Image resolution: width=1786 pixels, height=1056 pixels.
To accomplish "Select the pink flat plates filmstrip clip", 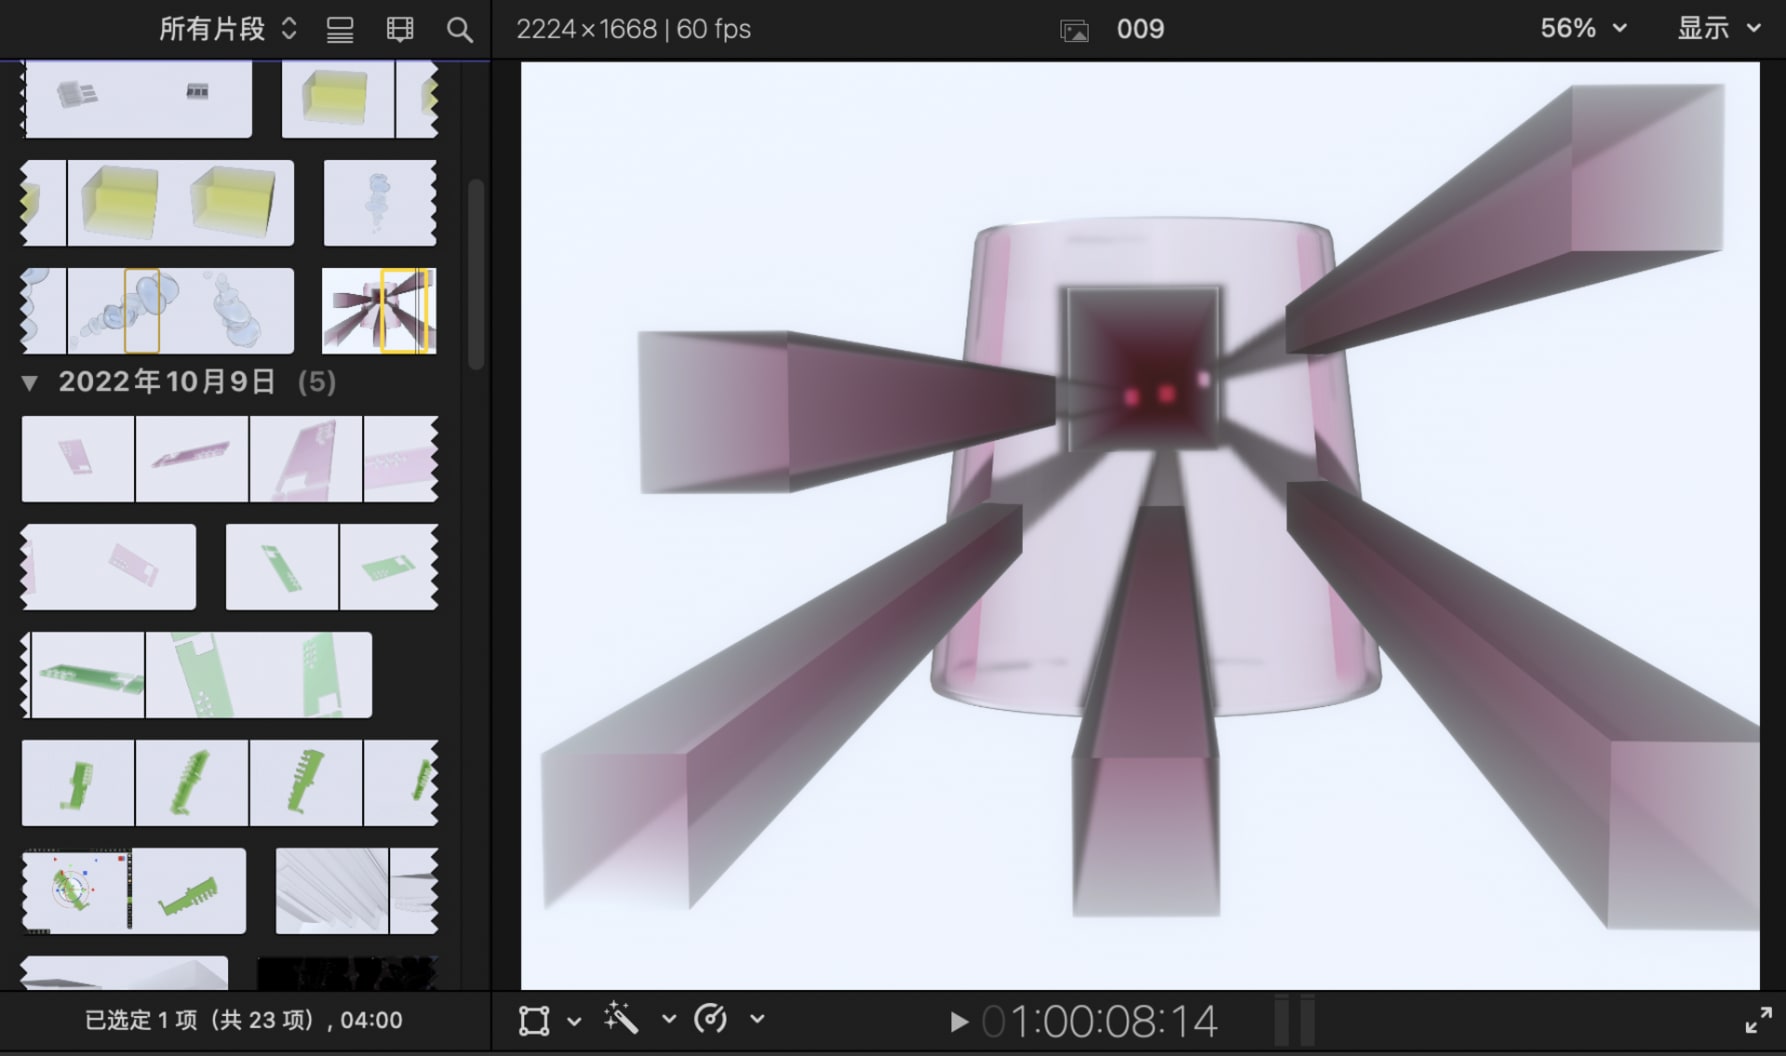I will 230,459.
